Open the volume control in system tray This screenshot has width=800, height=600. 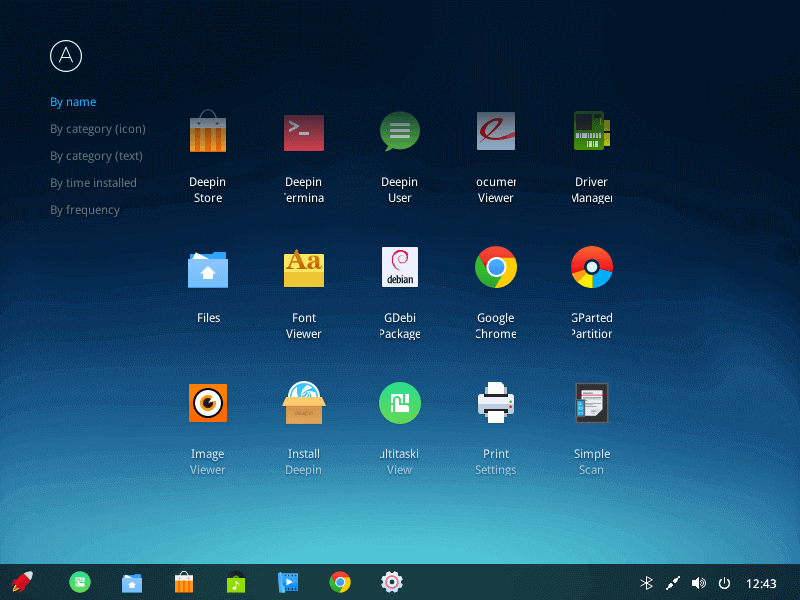tap(698, 583)
